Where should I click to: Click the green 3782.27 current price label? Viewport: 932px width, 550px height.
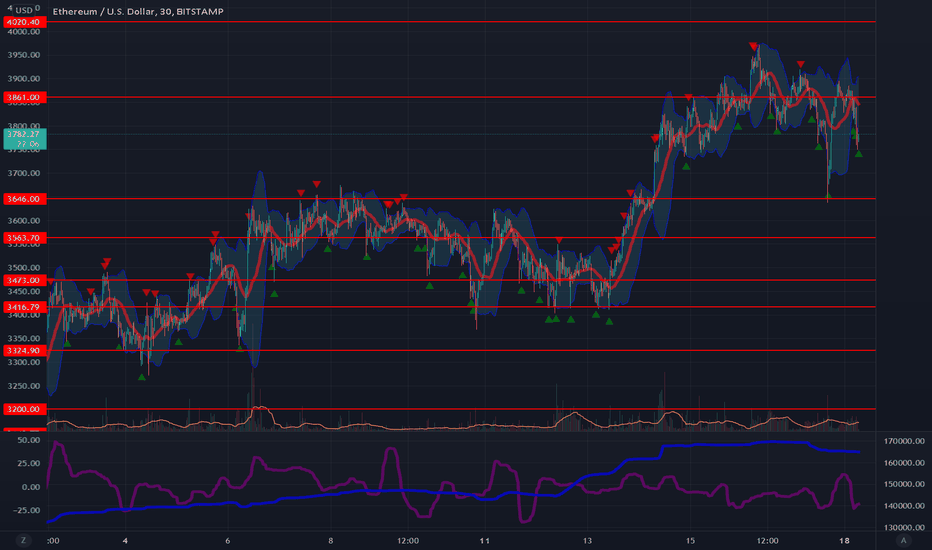24,139
